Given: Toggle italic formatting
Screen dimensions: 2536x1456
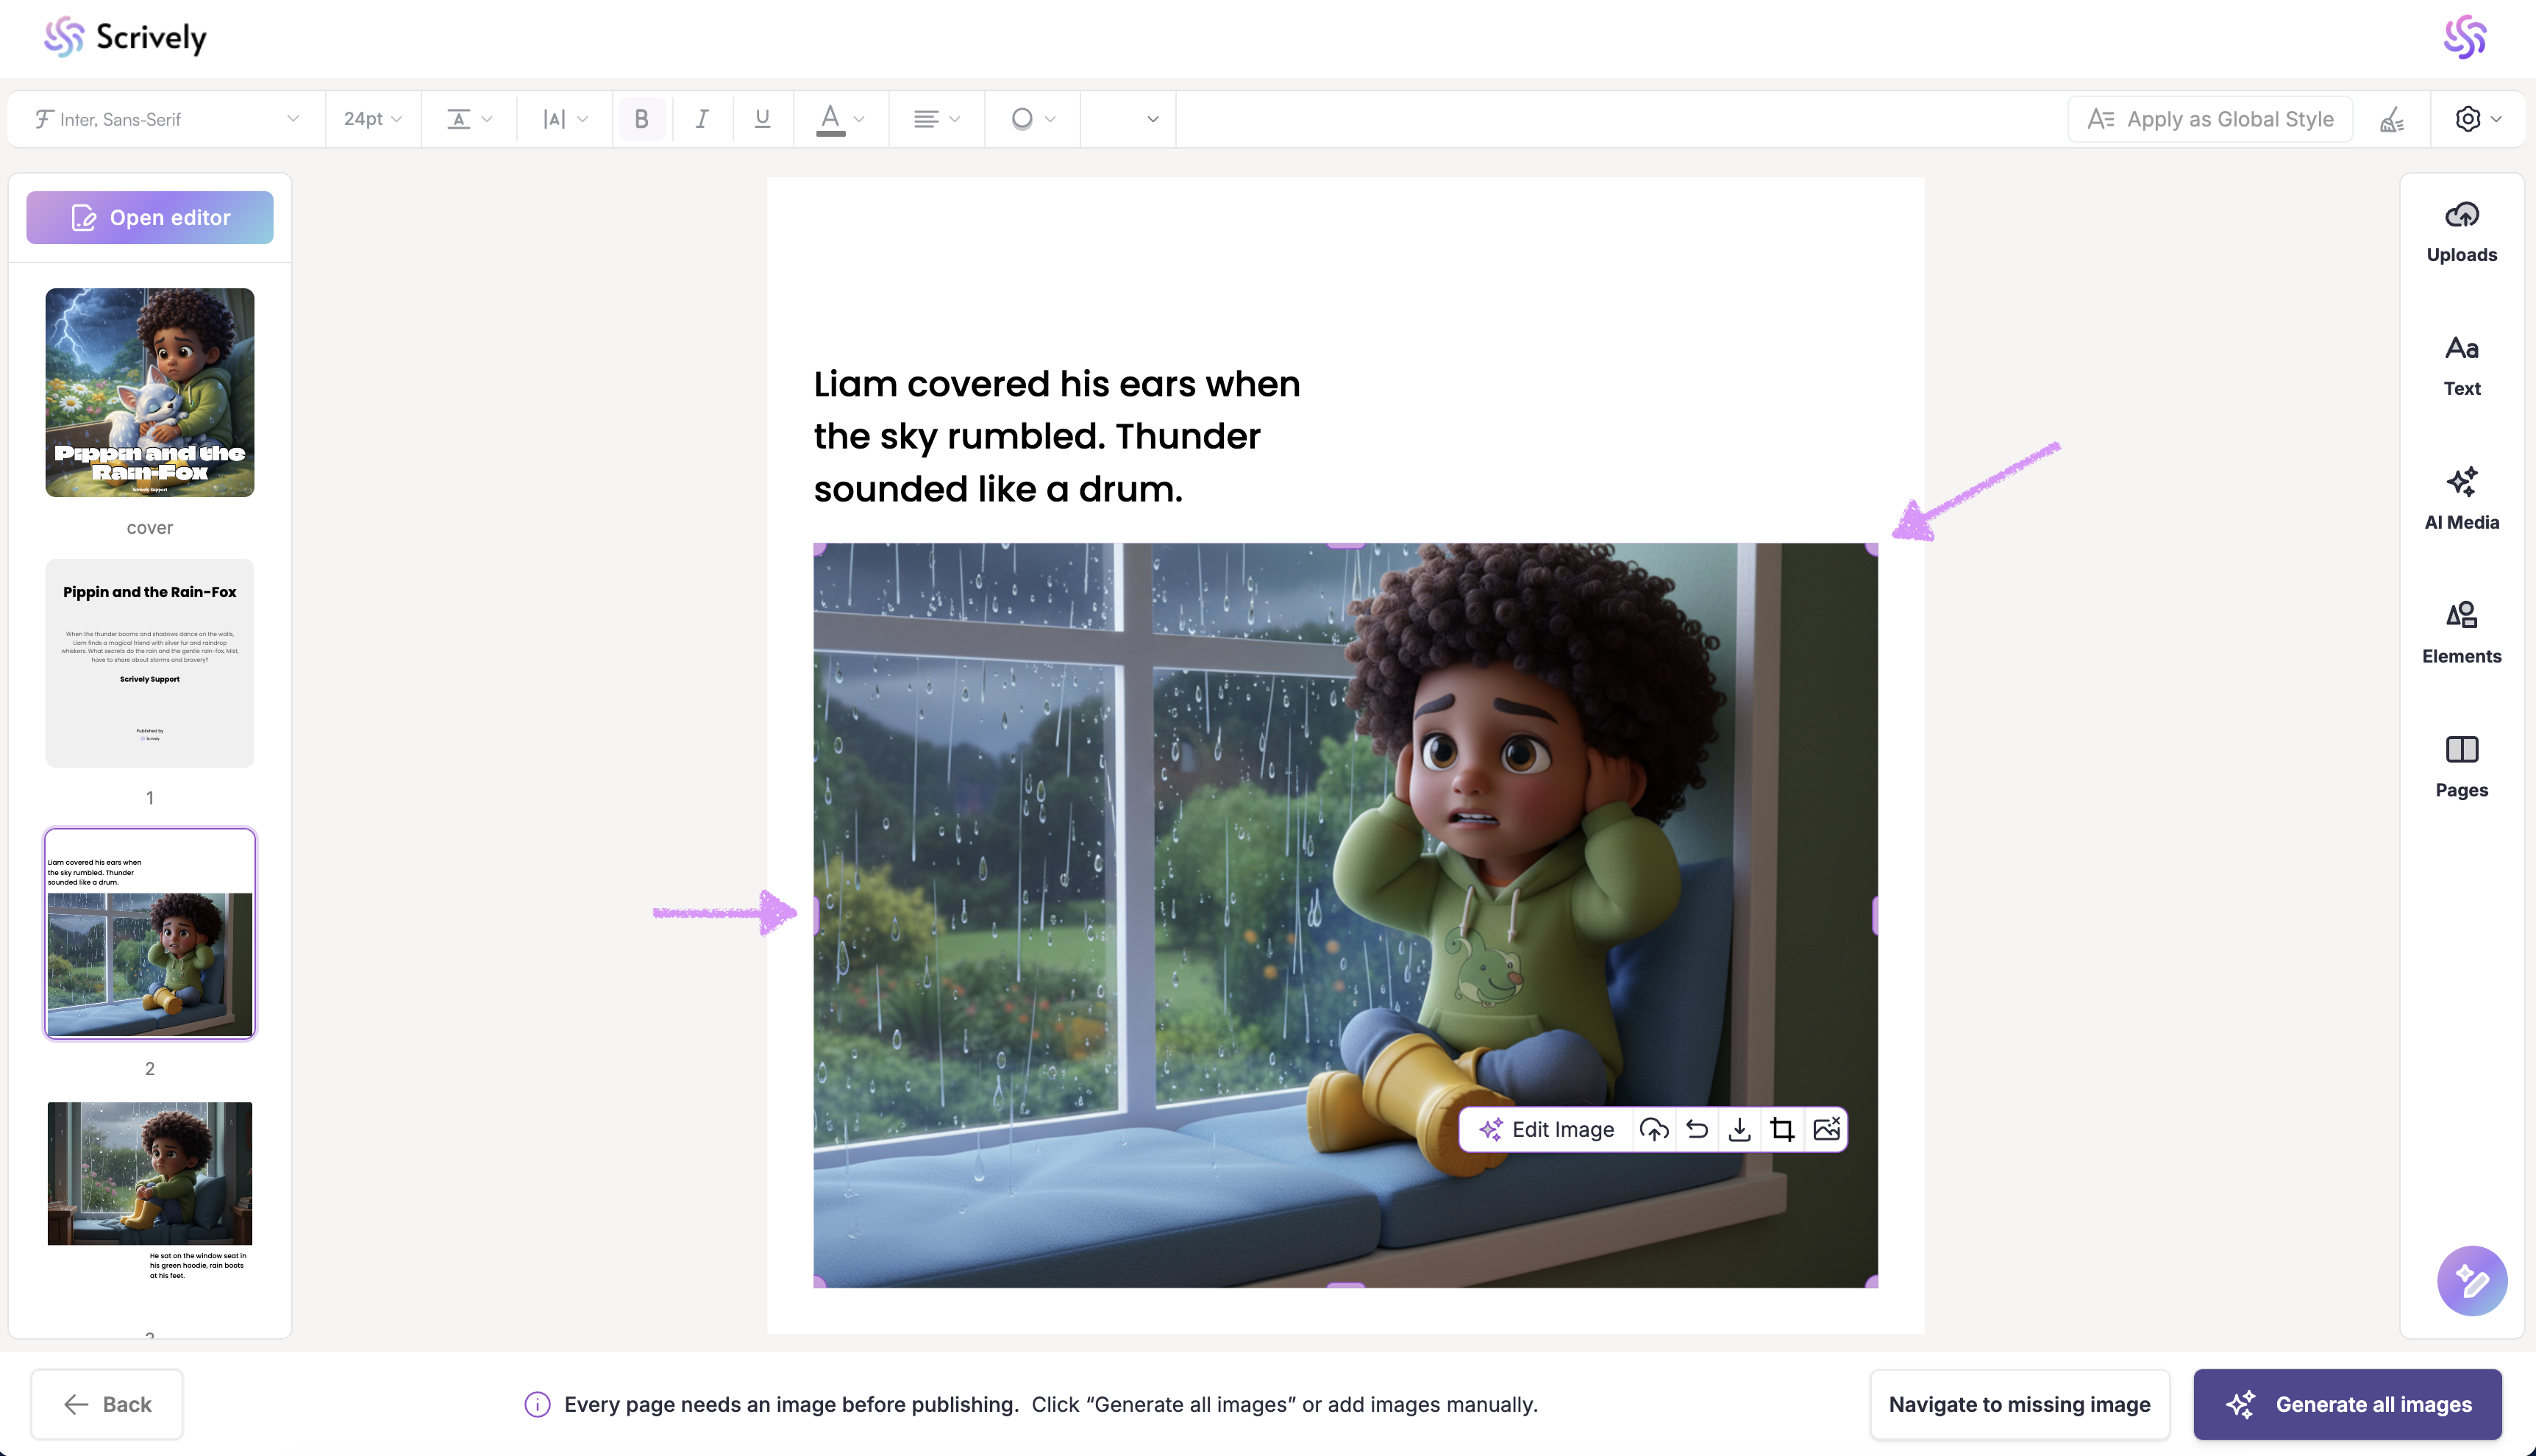Looking at the screenshot, I should (702, 119).
